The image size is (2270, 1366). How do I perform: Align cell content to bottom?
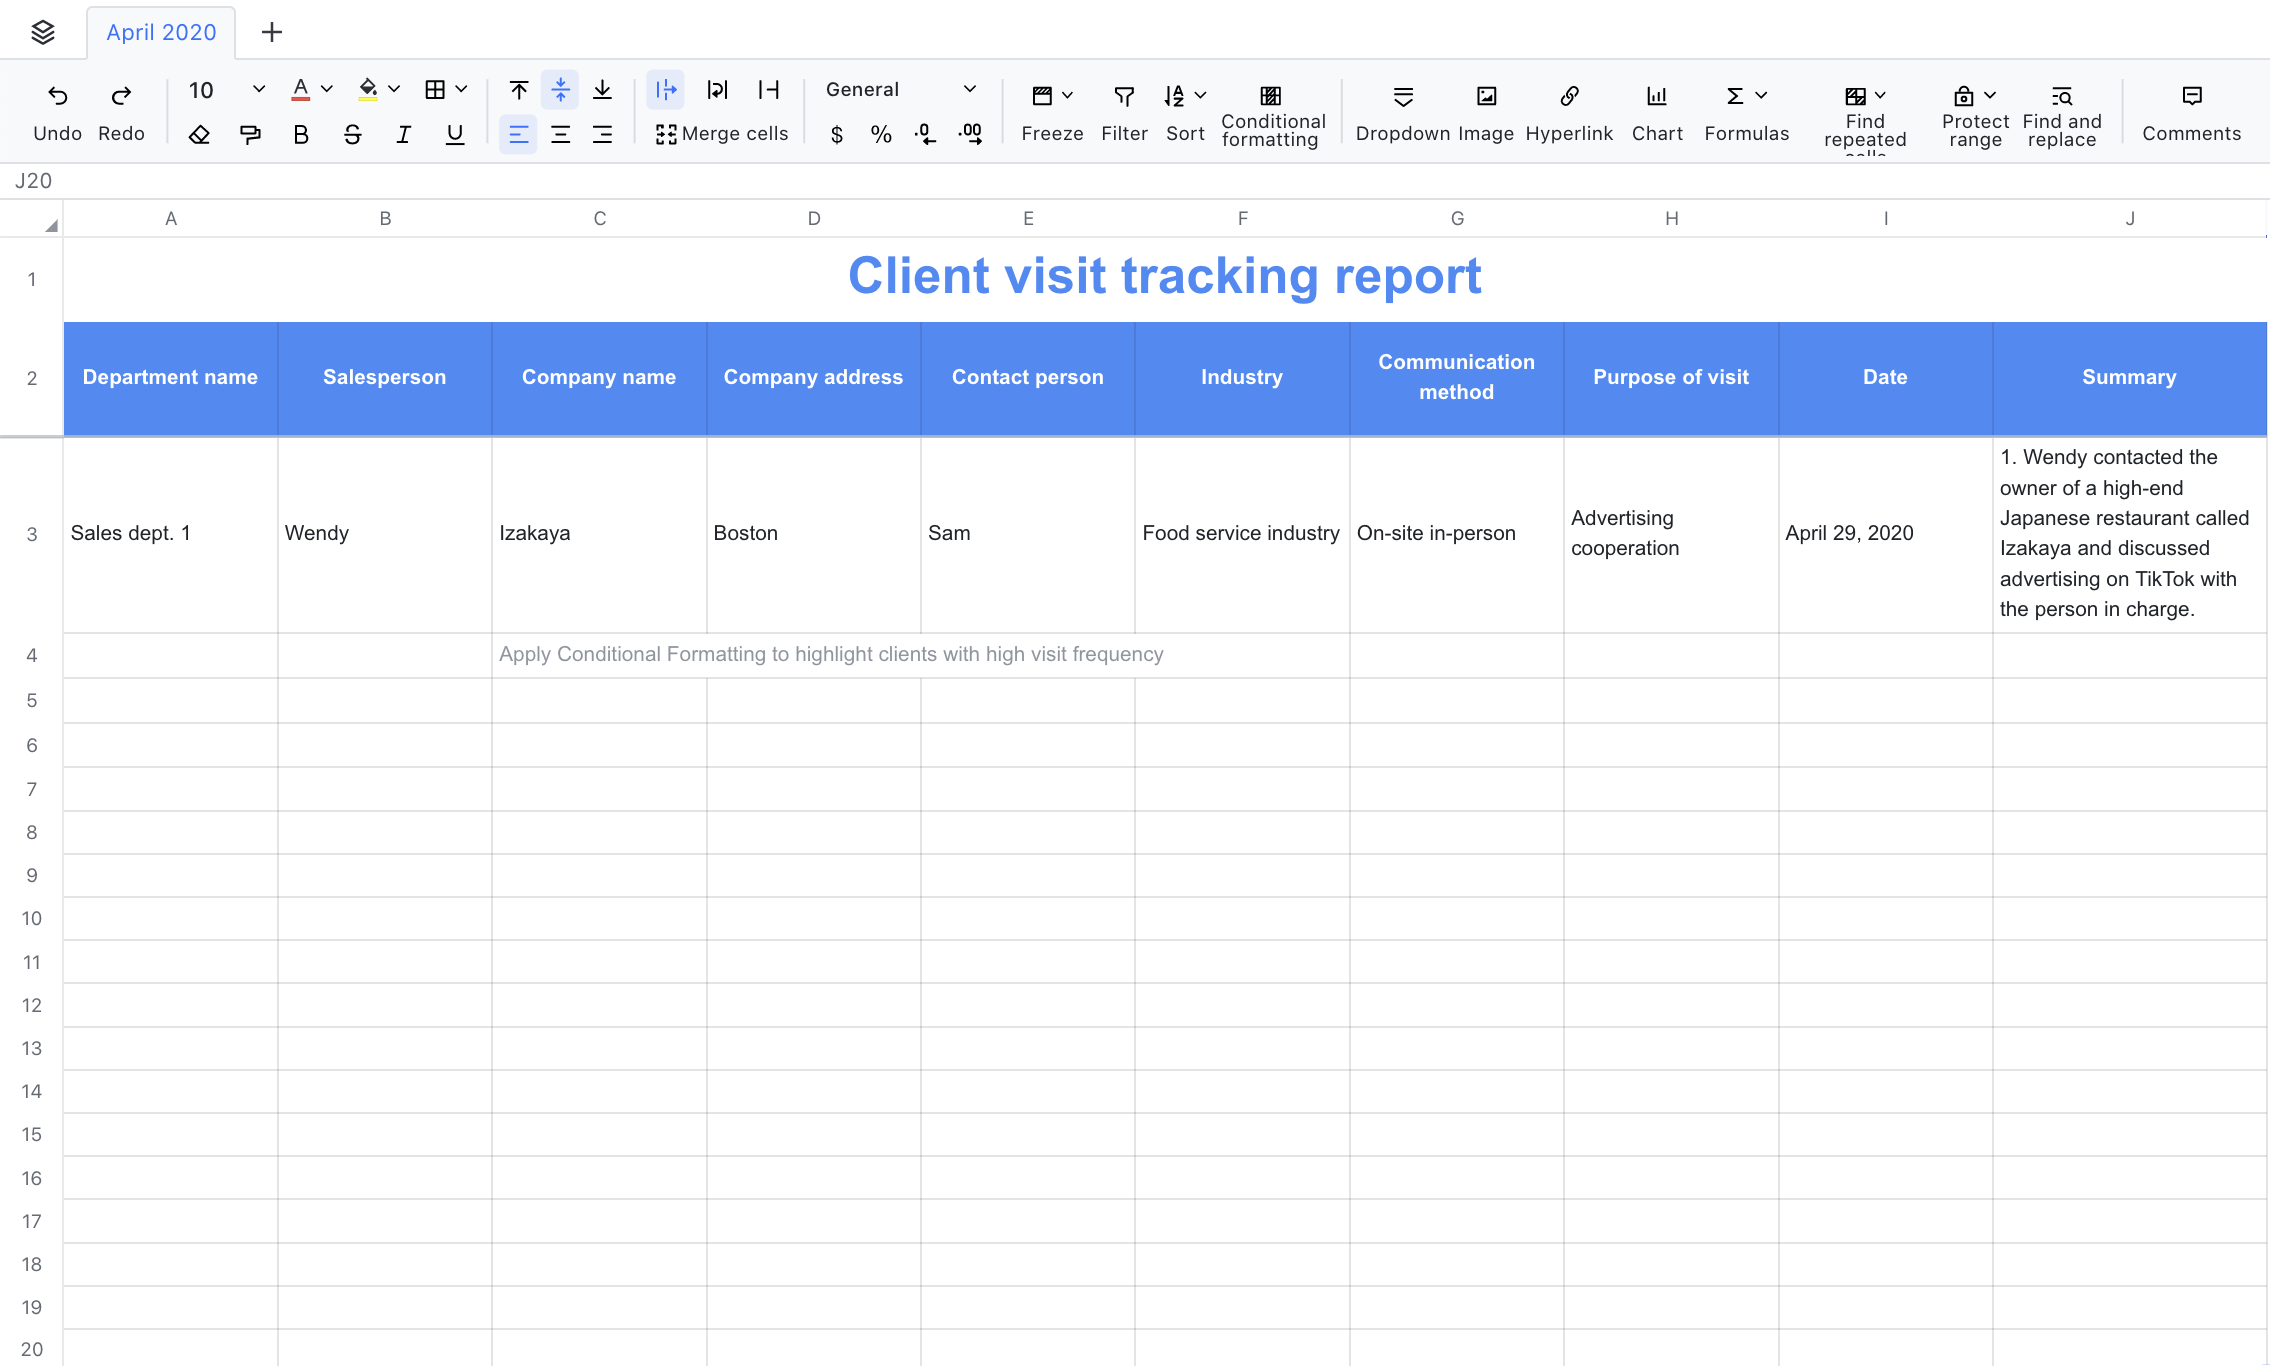pyautogui.click(x=602, y=90)
